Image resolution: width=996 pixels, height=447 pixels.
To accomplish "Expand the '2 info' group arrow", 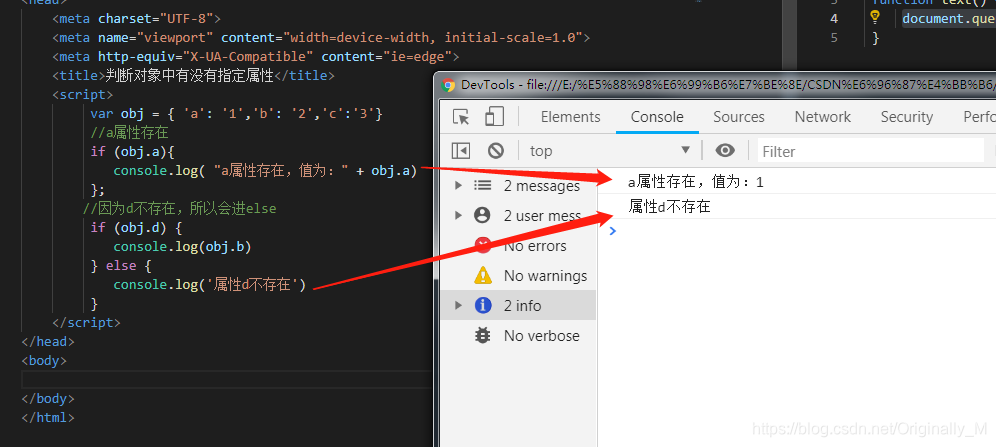I will [458, 305].
